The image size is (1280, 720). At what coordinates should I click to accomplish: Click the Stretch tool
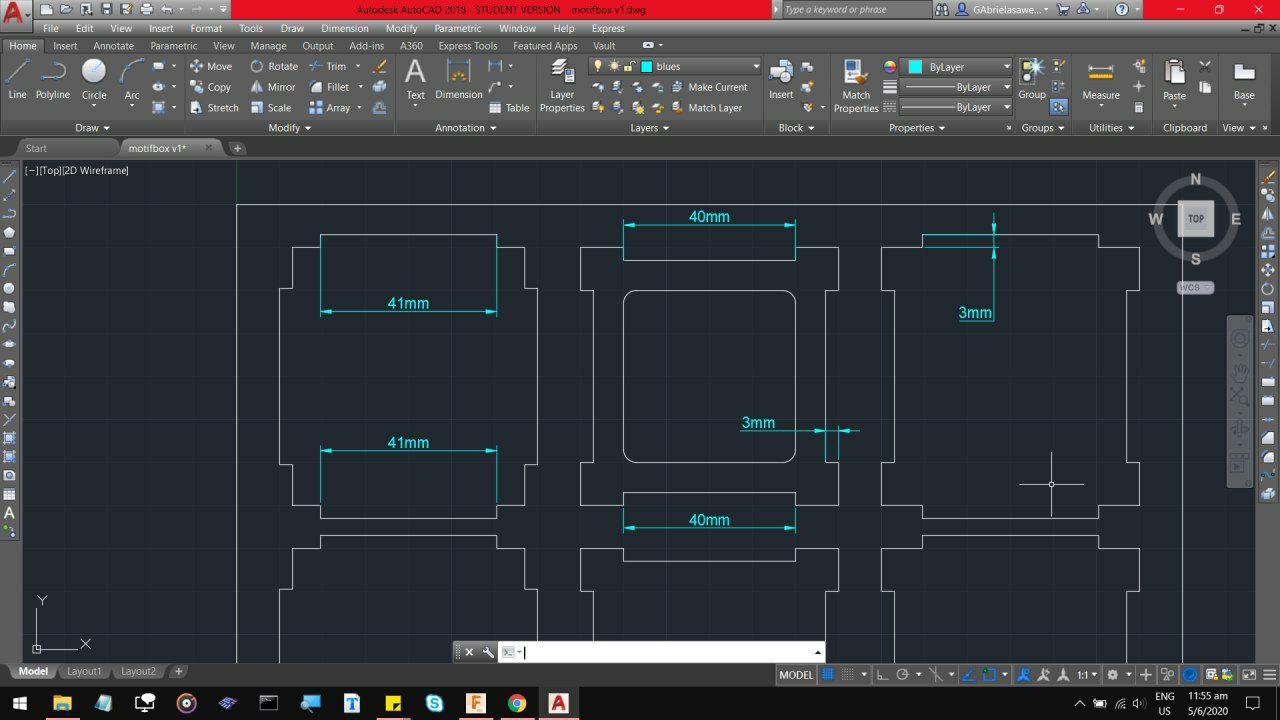214,108
